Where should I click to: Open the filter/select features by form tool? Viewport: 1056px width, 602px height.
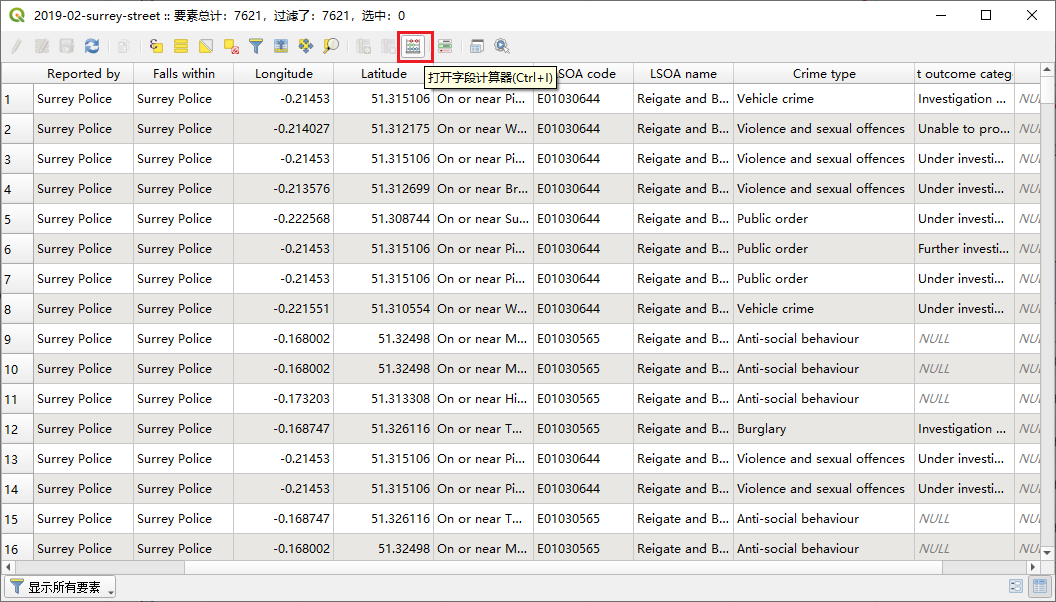256,46
